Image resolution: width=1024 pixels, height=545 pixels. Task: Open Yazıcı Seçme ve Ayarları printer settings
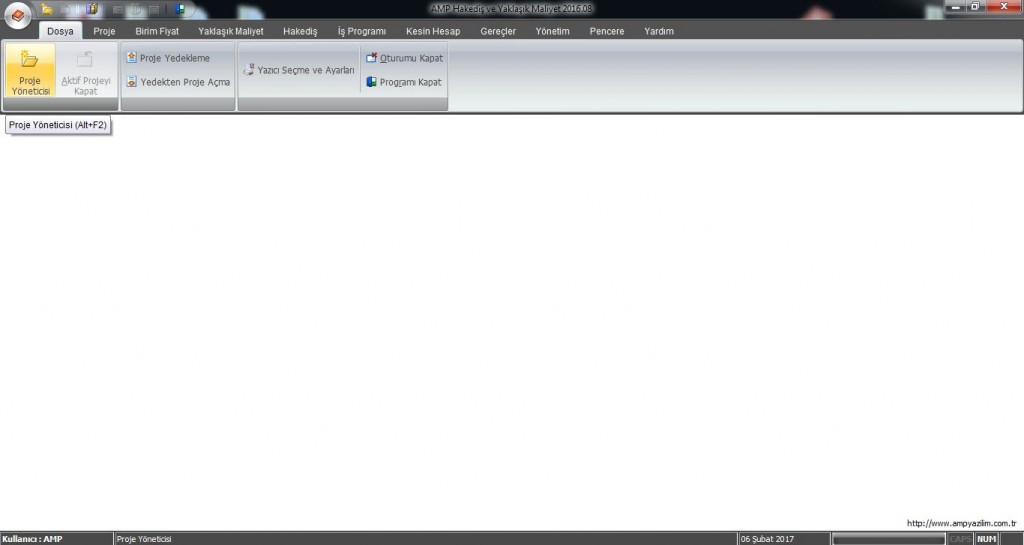point(299,71)
